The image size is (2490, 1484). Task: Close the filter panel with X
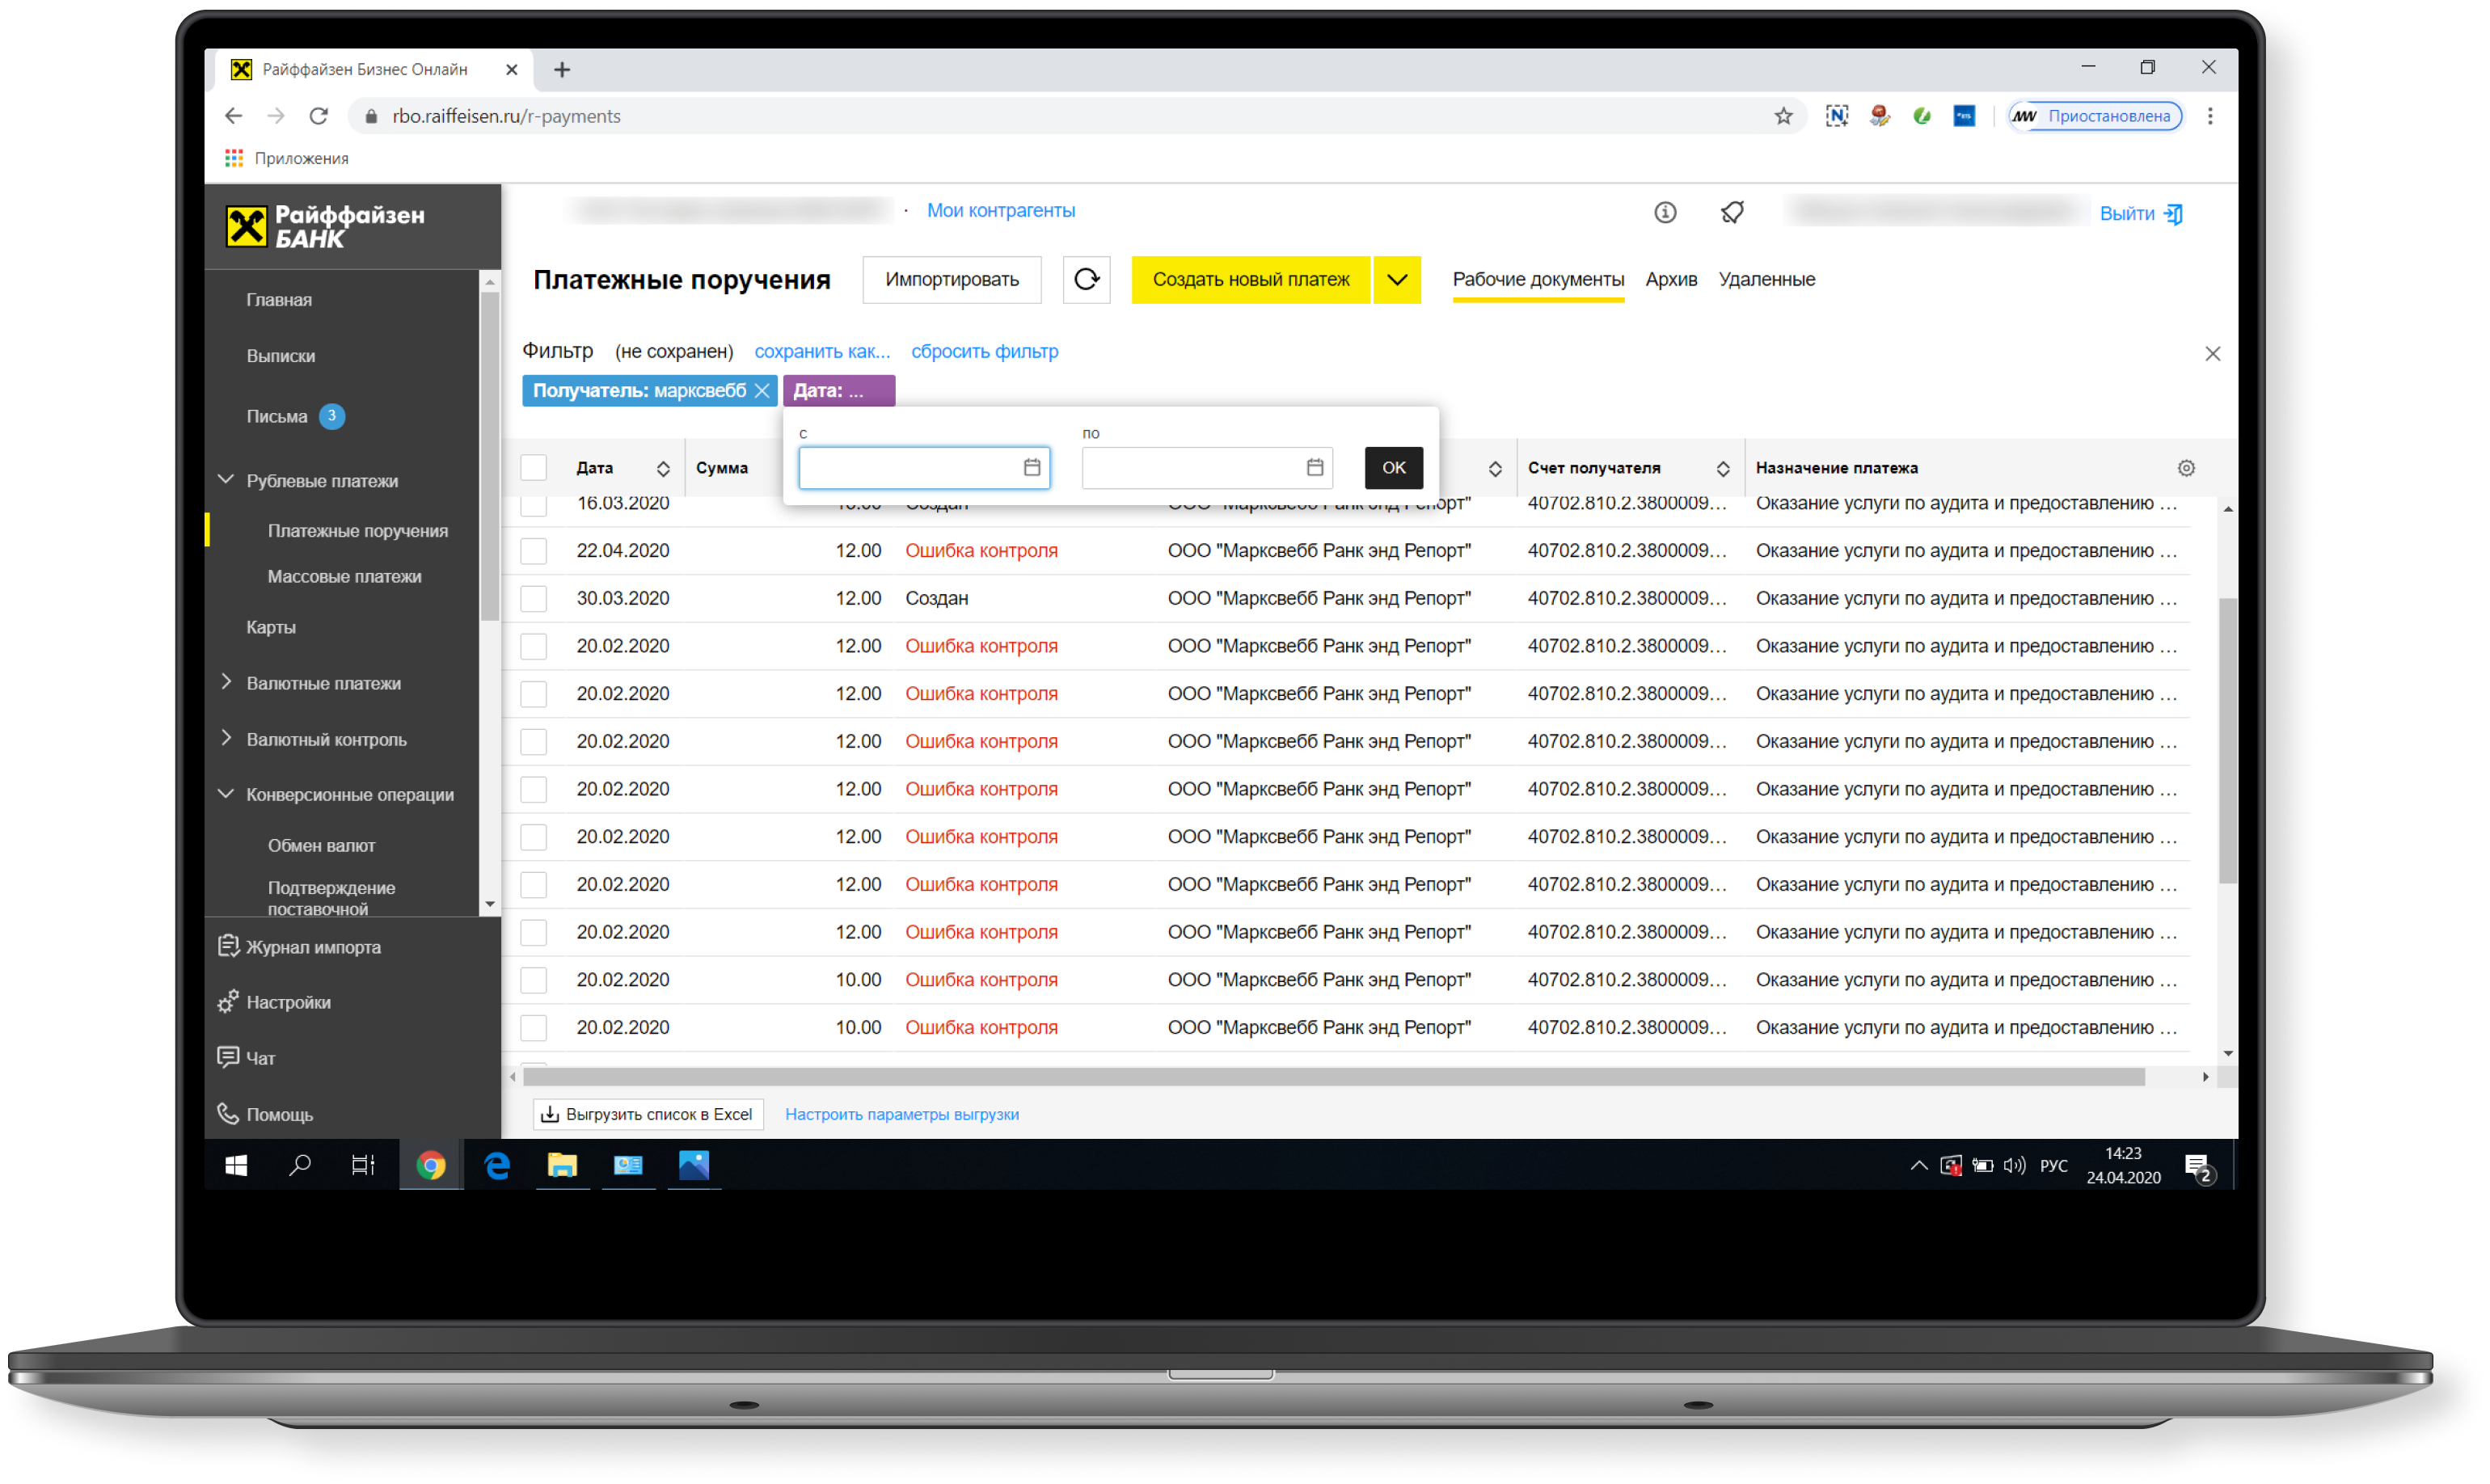[x=2212, y=353]
